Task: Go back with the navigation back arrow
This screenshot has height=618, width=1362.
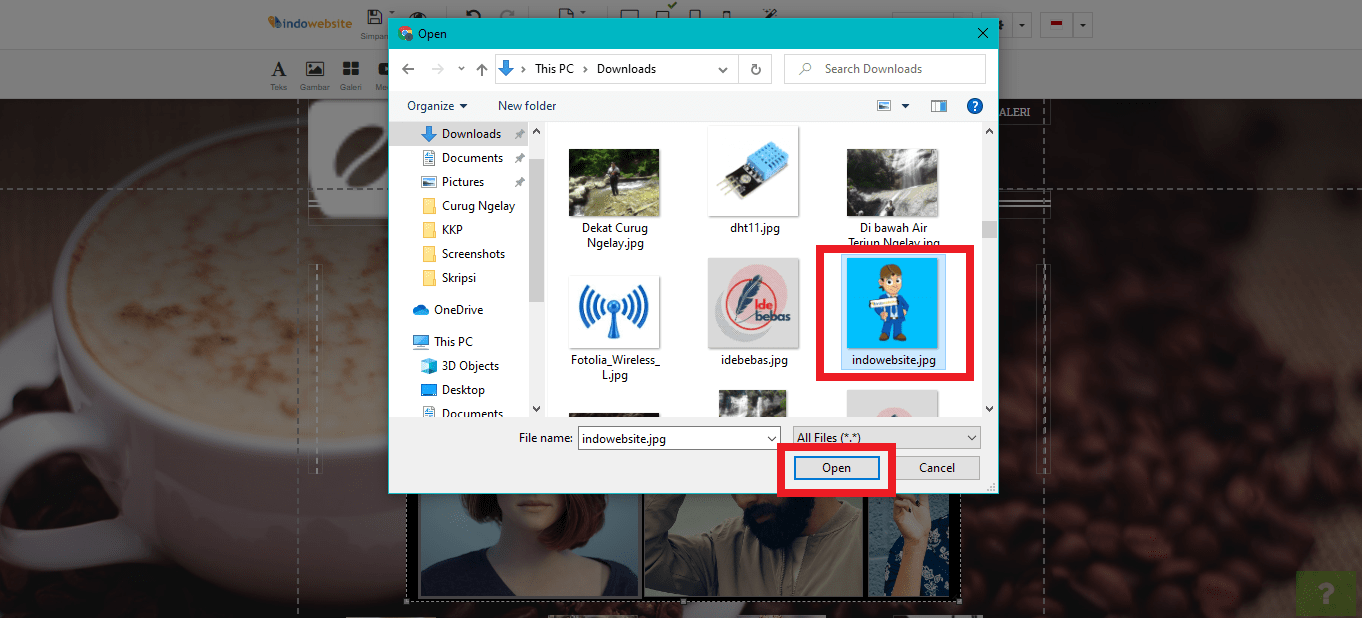Action: 410,68
